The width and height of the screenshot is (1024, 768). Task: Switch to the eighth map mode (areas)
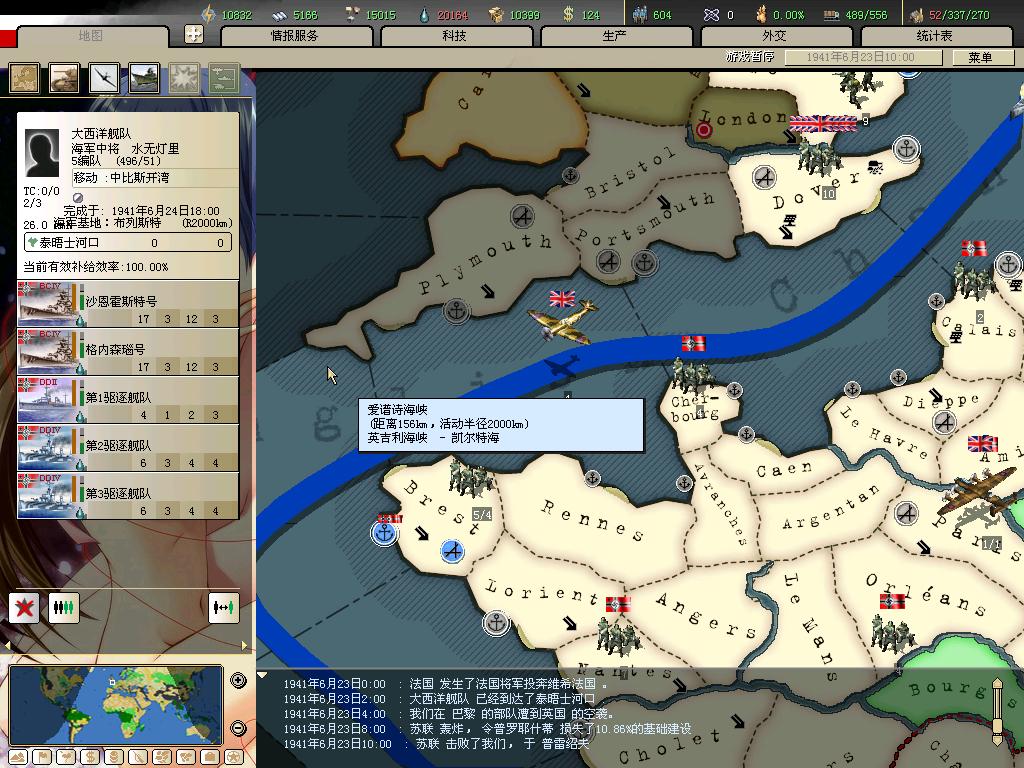pyautogui.click(x=186, y=758)
